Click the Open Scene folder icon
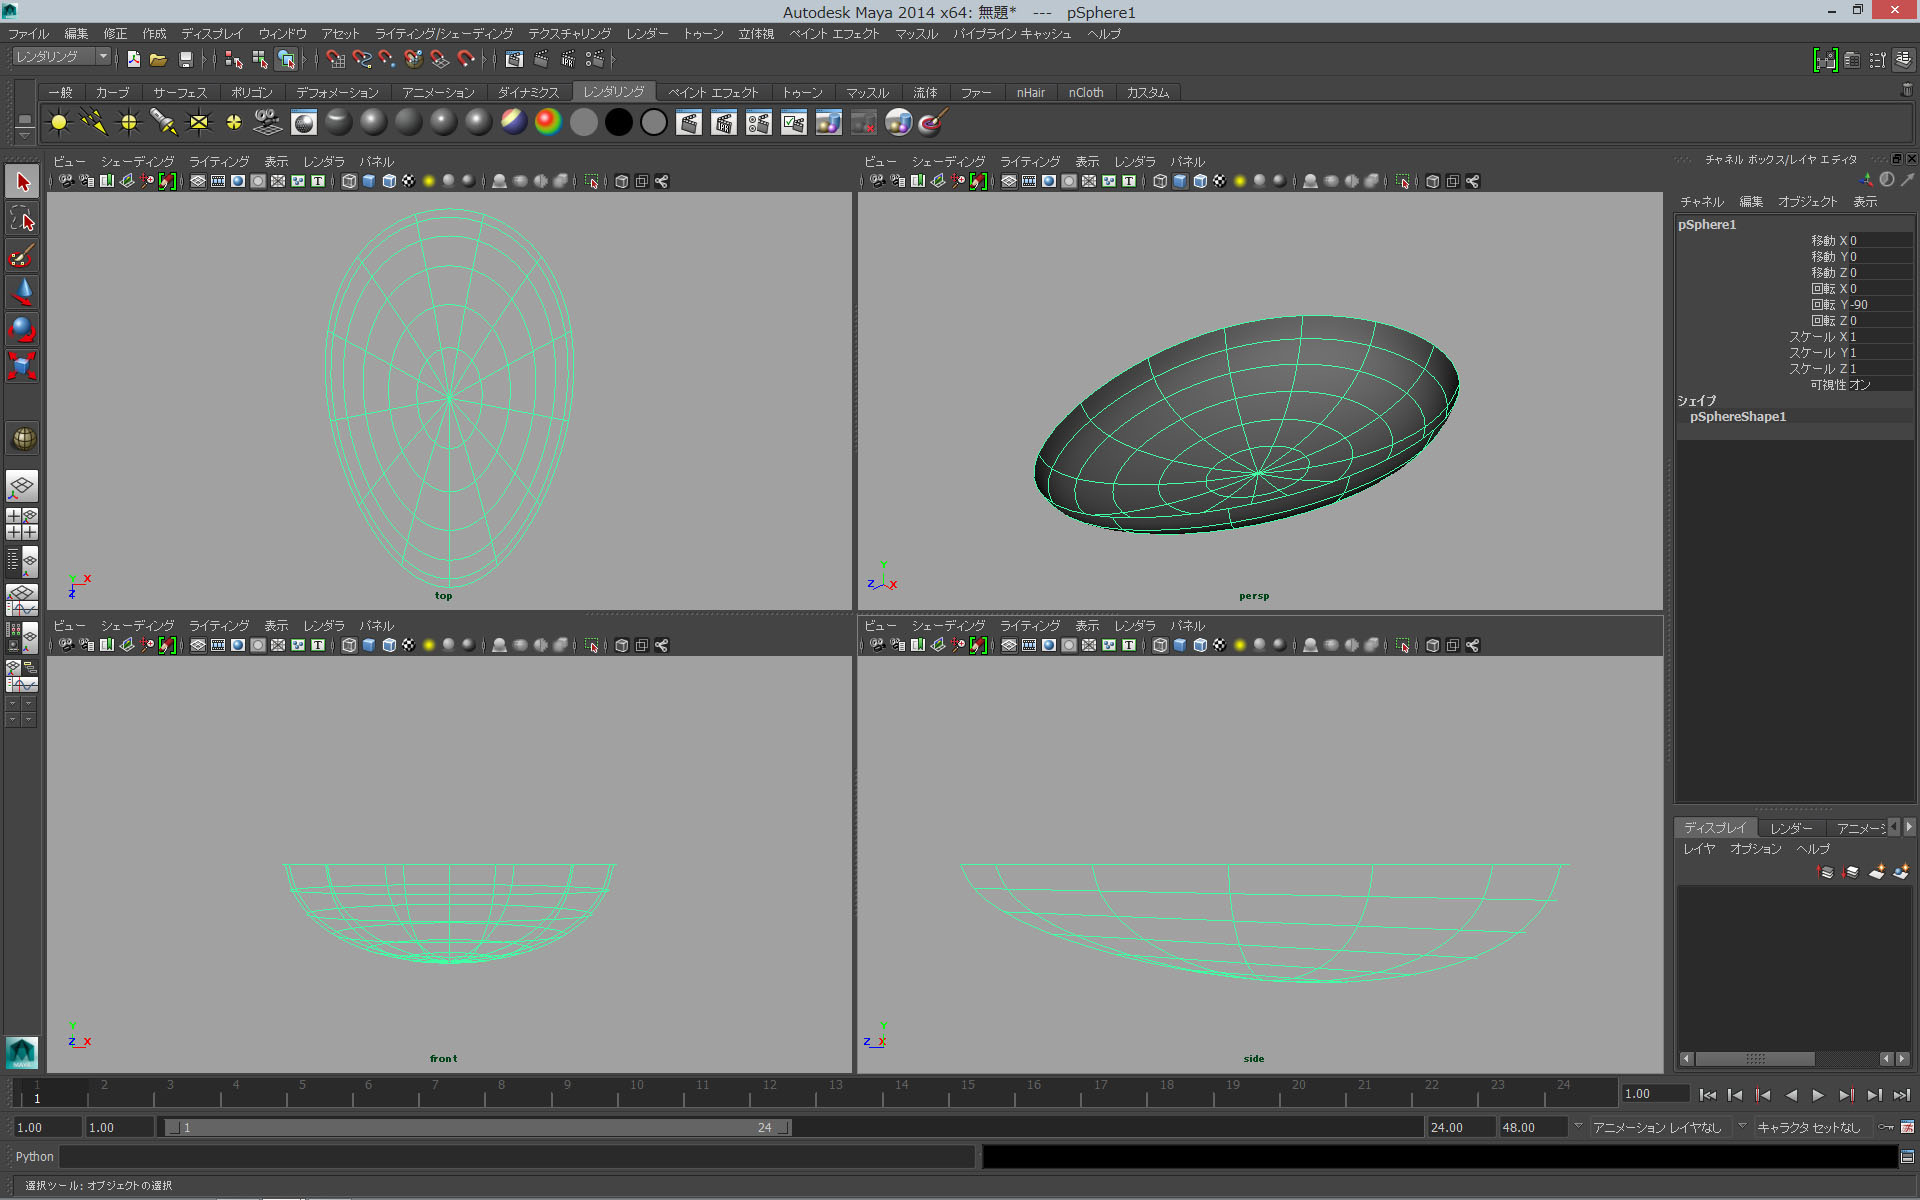Screen dimensions: 1920x1200 158,60
